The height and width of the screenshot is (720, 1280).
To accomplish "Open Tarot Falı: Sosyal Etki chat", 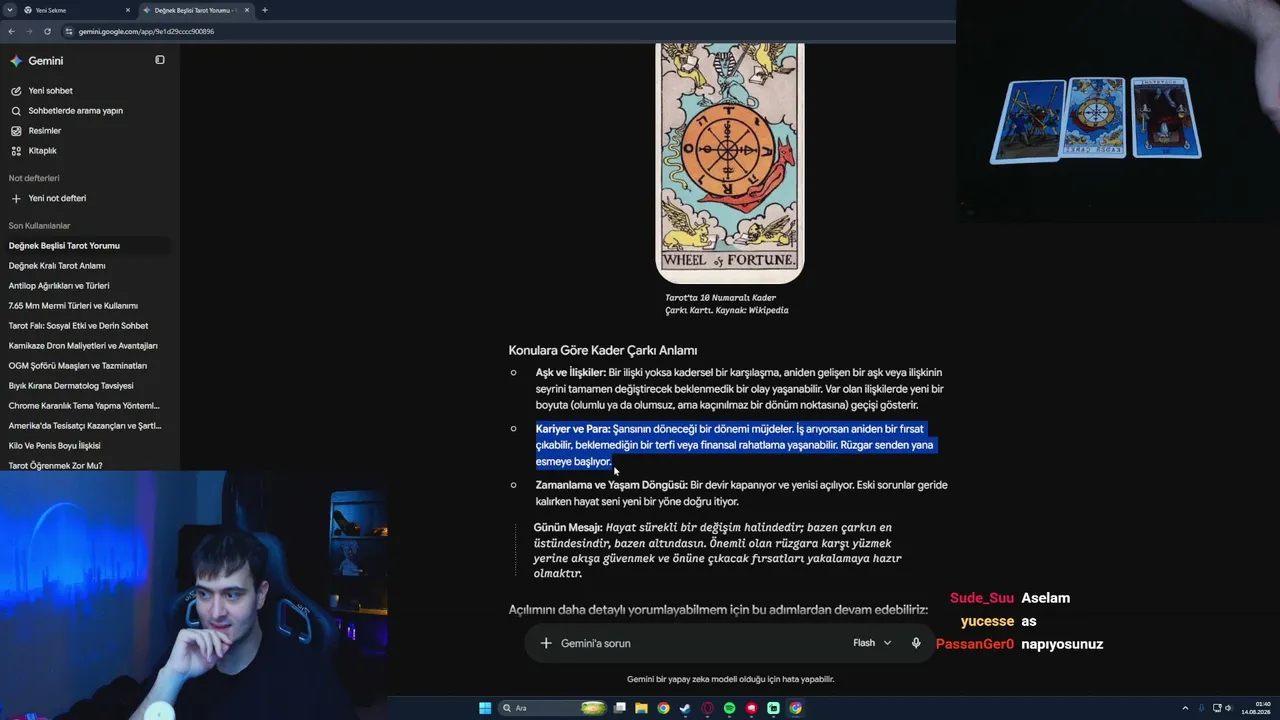I will (x=78, y=326).
